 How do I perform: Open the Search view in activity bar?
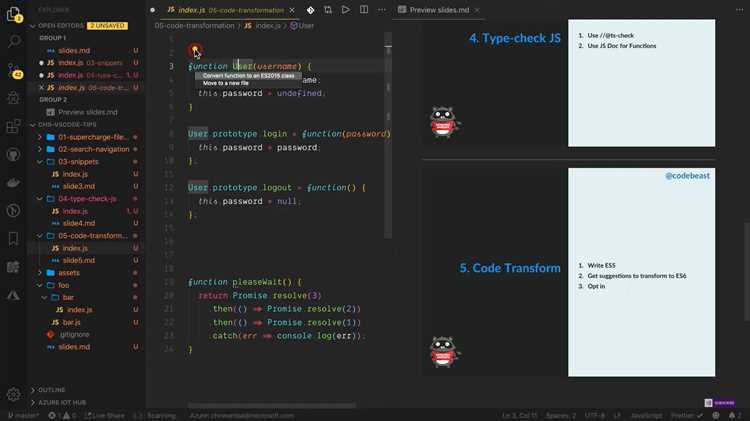13,42
